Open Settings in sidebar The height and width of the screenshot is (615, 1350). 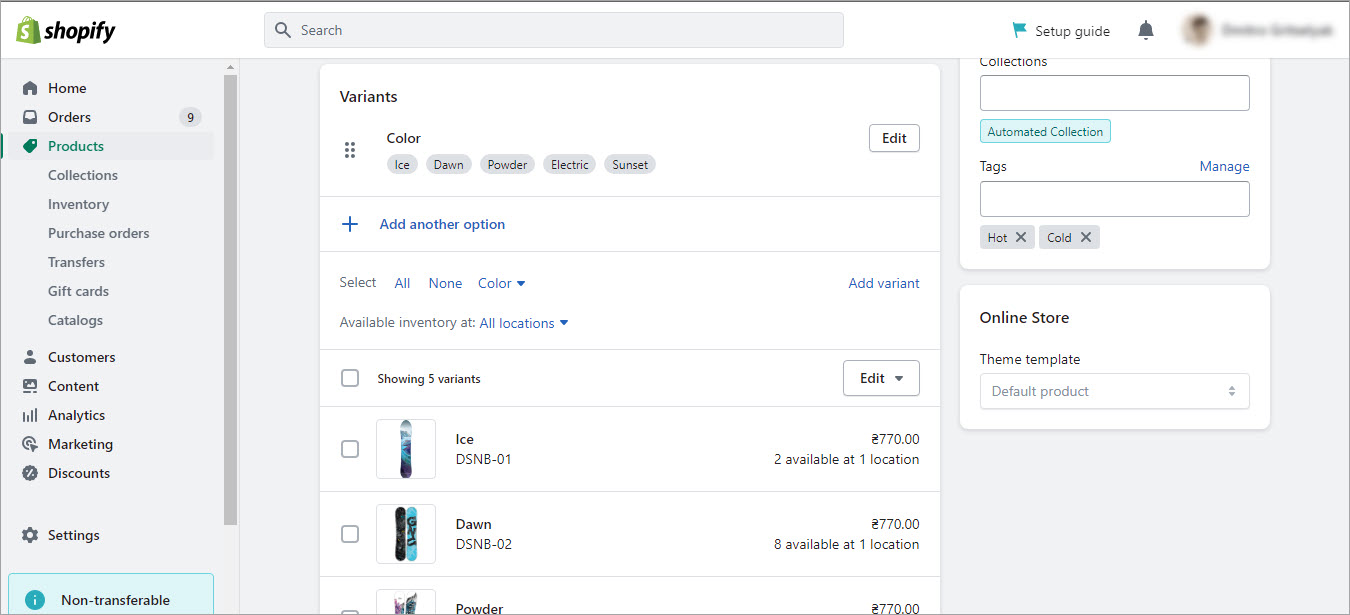pyautogui.click(x=74, y=535)
